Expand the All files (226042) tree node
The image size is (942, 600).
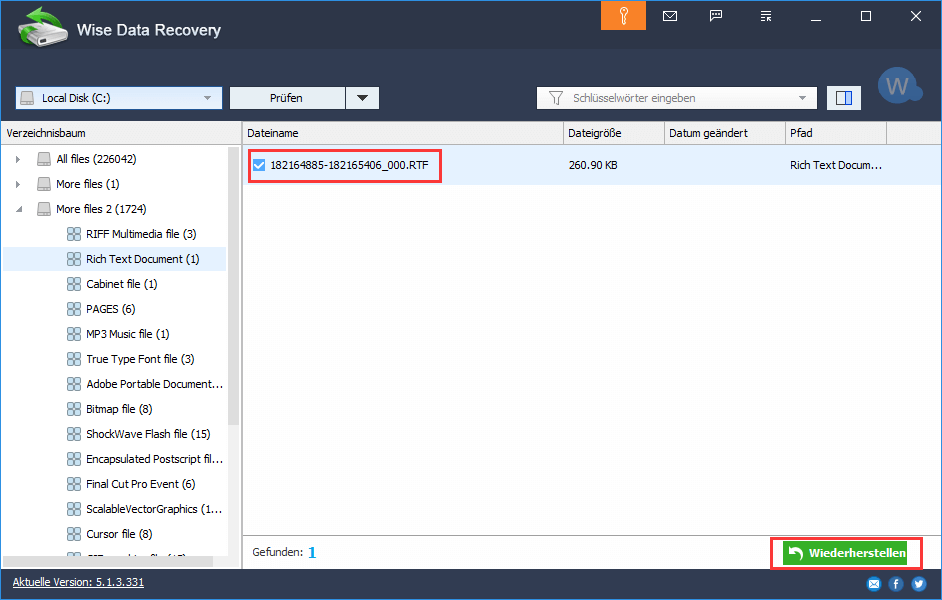[18, 159]
